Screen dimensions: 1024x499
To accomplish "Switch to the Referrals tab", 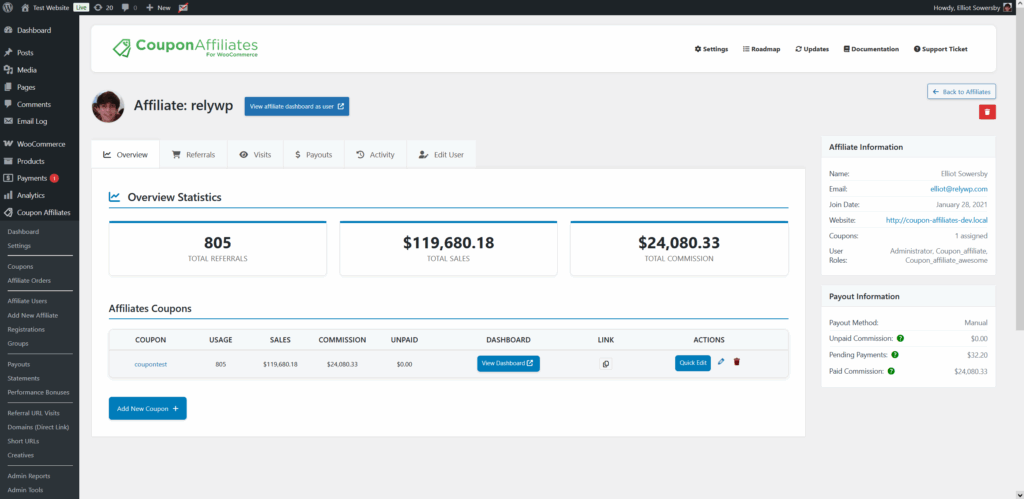I will click(193, 155).
